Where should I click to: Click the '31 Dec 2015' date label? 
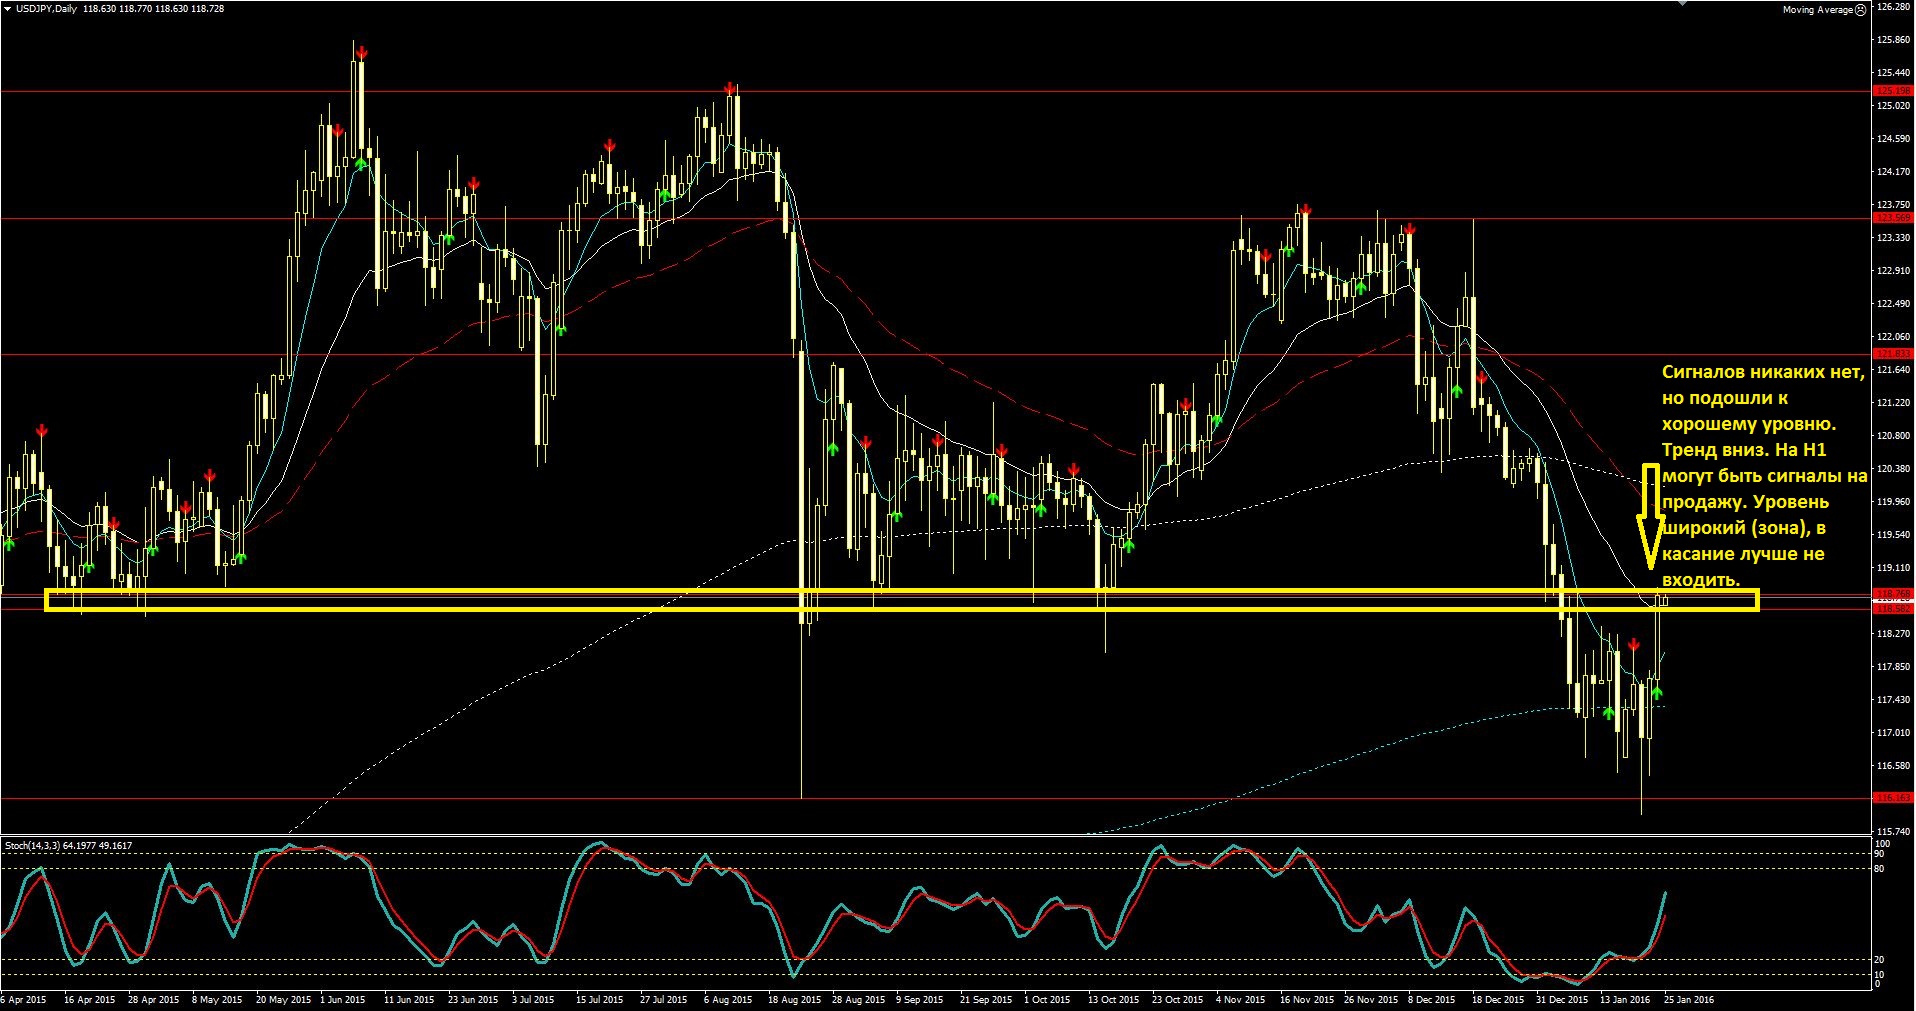pos(1562,999)
